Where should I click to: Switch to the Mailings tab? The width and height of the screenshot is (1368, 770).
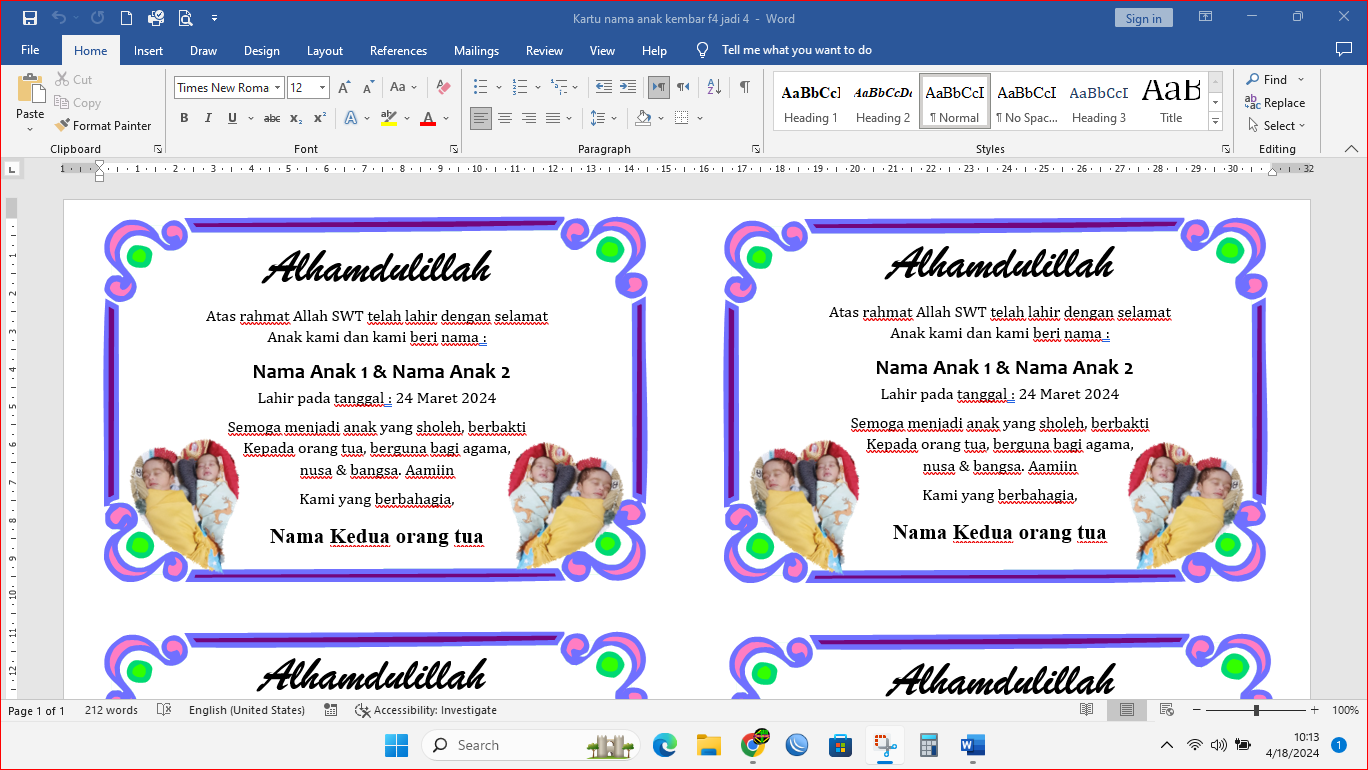(476, 50)
